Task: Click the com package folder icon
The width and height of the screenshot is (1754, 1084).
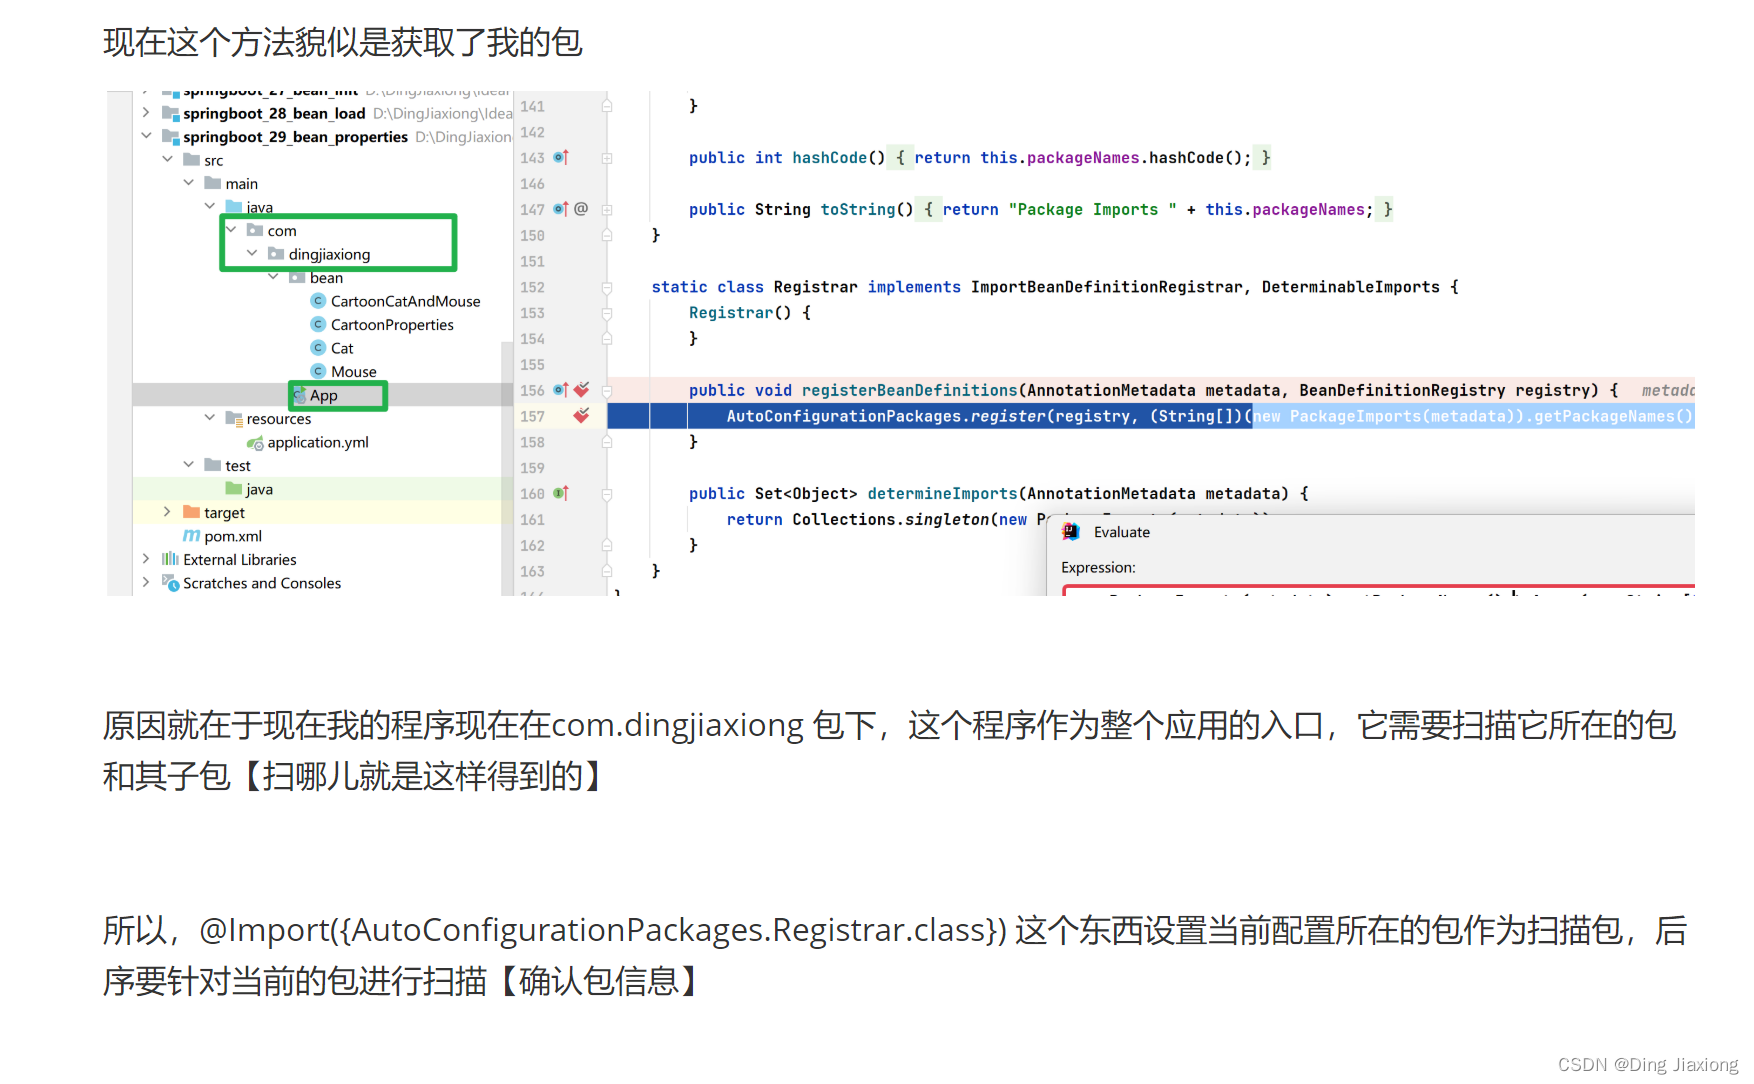Action: [255, 230]
